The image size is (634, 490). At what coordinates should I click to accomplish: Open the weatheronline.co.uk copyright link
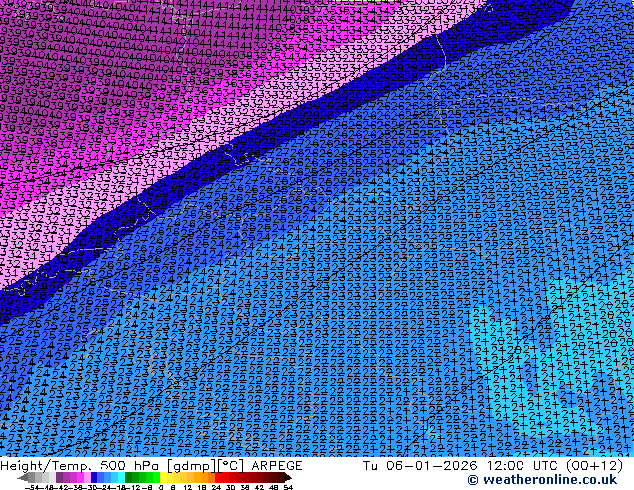[542, 480]
